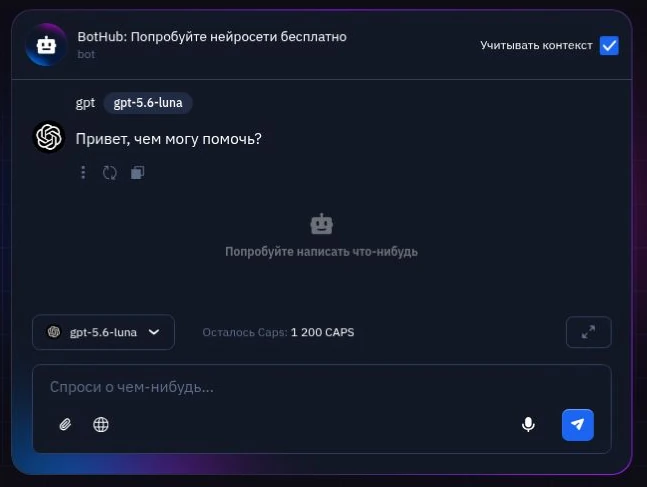
Task: Send the message with the blue arrow button
Action: (x=578, y=425)
